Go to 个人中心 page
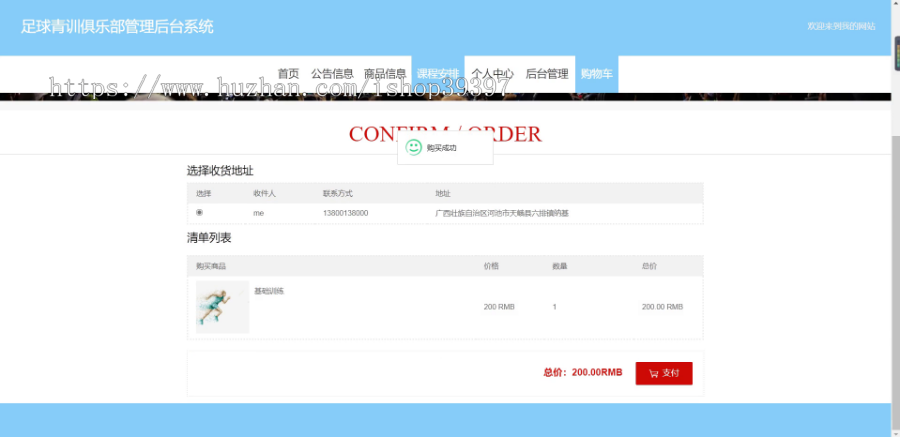This screenshot has height=437, width=900. [x=492, y=74]
